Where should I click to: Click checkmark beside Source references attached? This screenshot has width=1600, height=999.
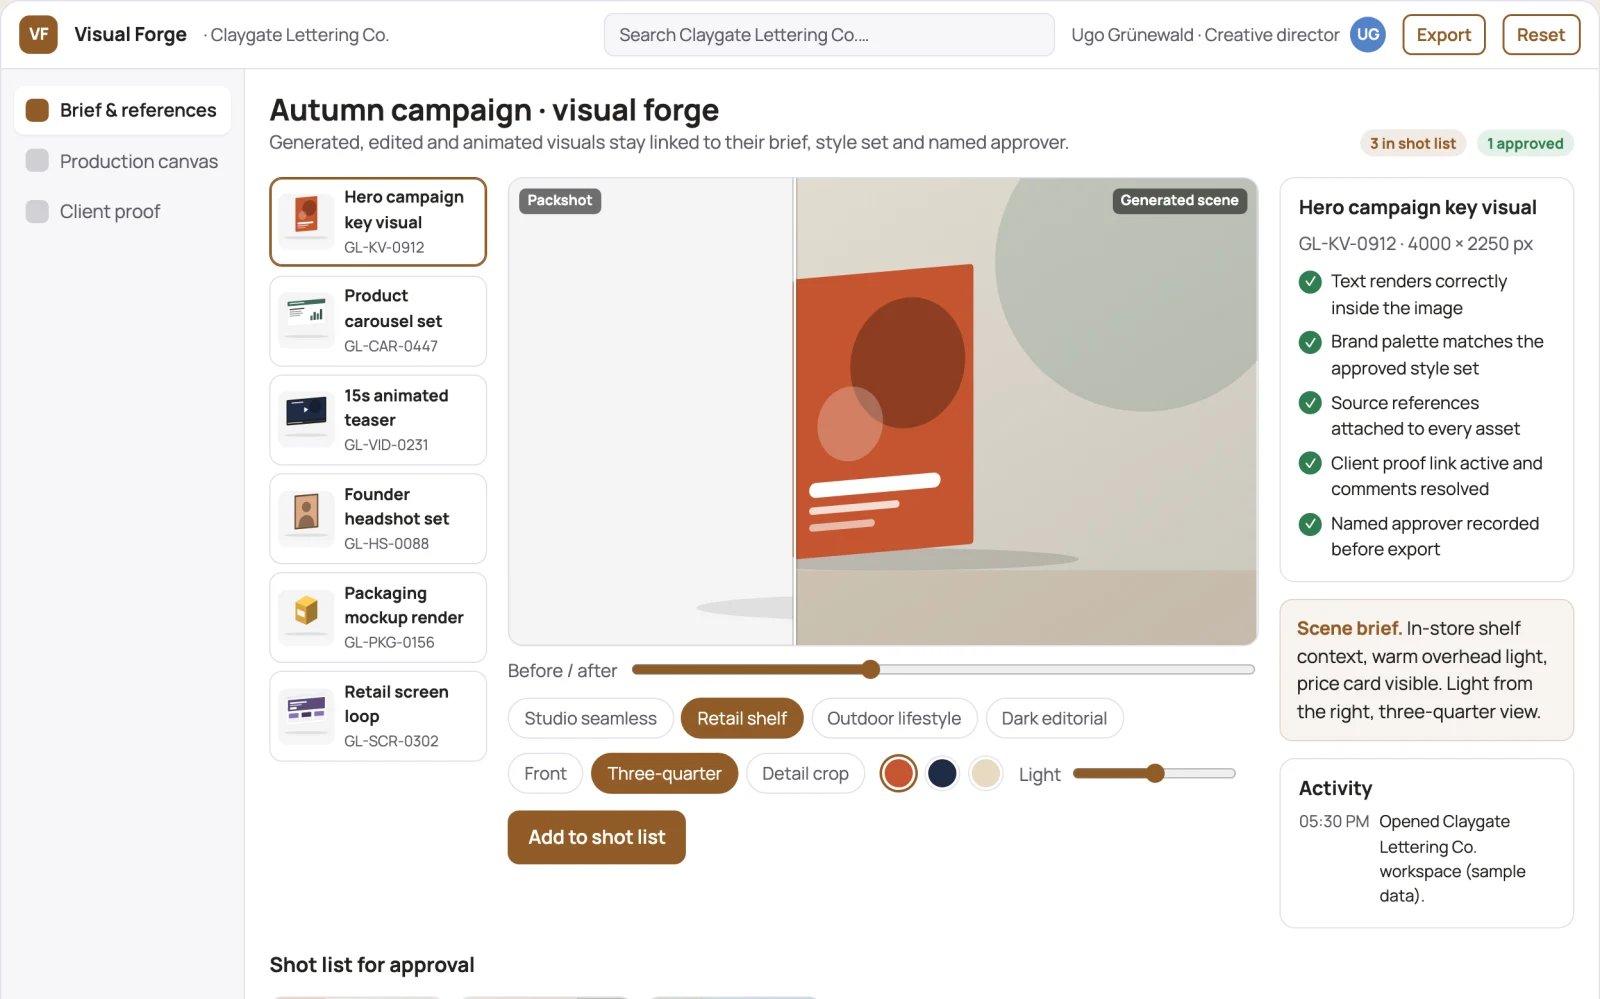(1310, 403)
